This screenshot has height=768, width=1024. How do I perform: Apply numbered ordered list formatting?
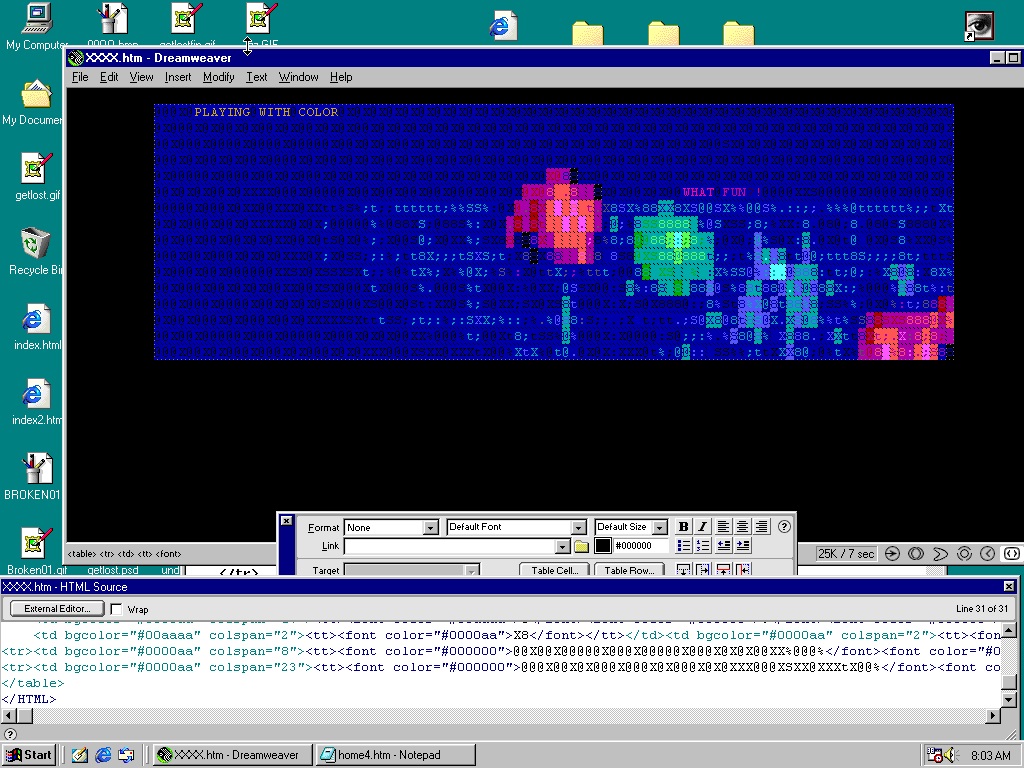coord(703,545)
